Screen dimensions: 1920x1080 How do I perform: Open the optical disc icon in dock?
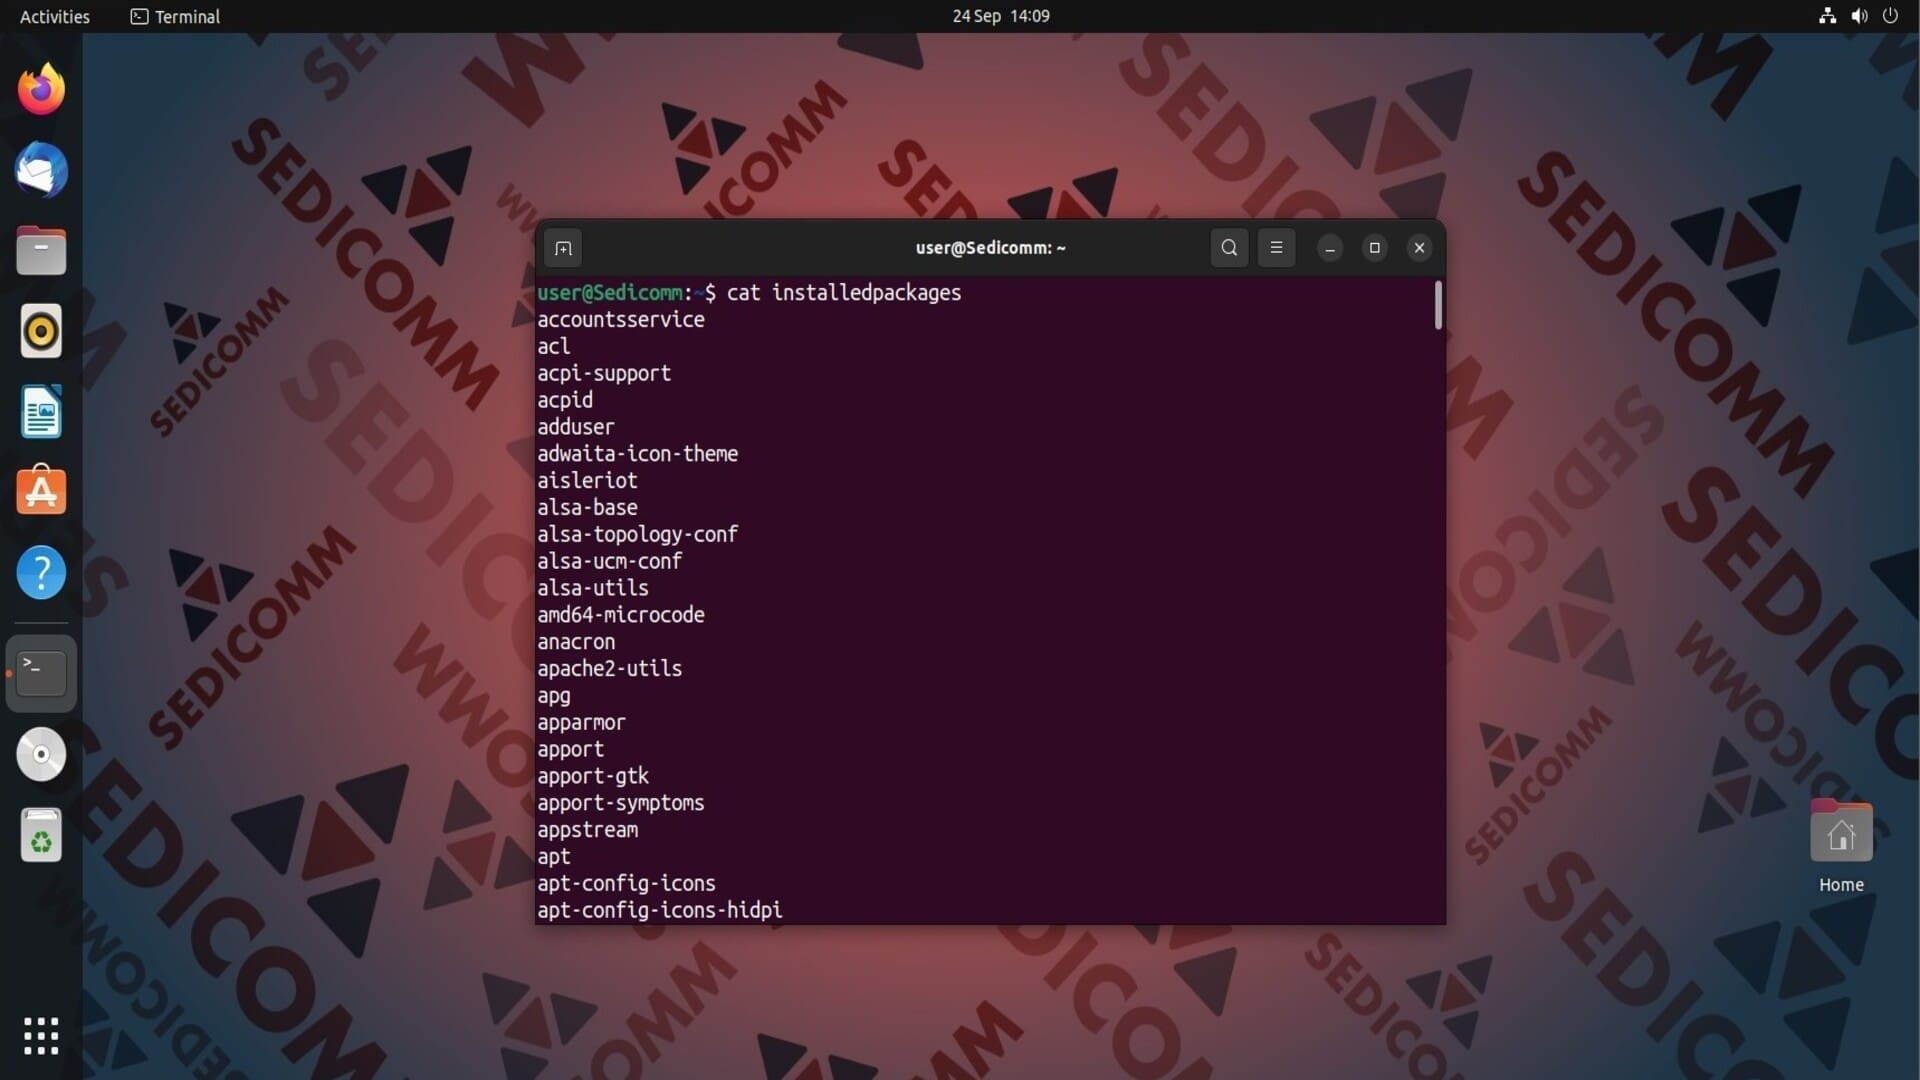pos(41,754)
